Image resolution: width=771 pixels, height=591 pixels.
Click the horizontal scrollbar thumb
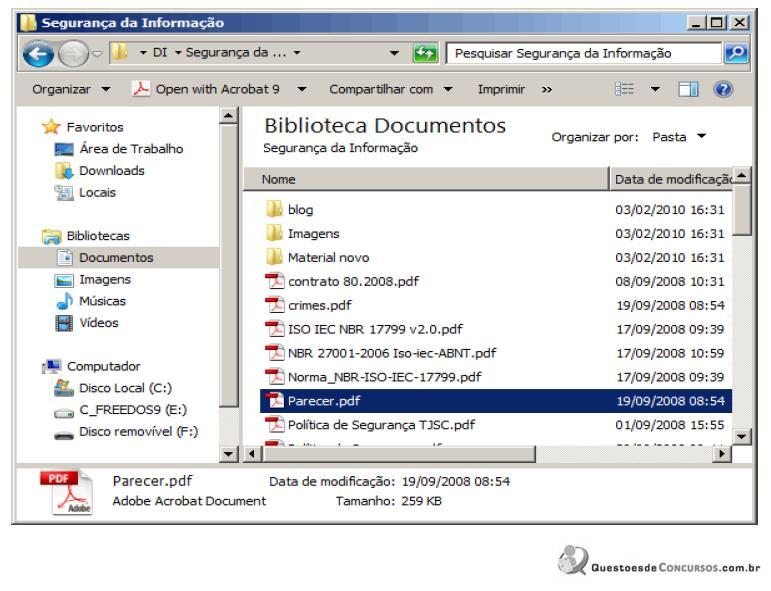398,453
